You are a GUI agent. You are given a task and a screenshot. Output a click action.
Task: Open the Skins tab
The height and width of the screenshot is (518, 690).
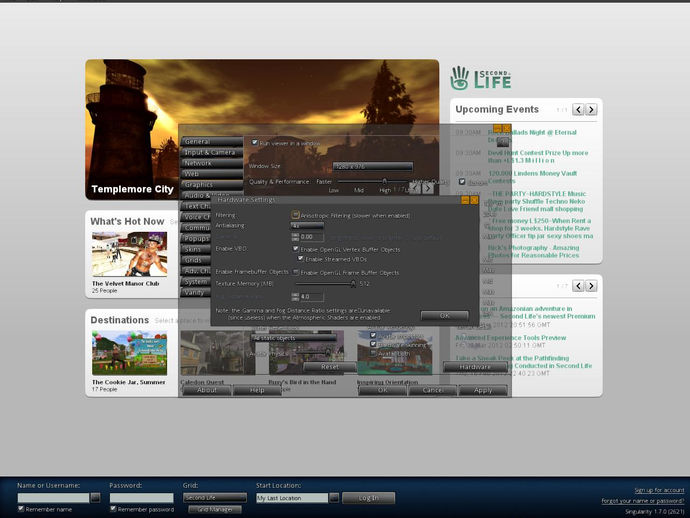click(196, 250)
